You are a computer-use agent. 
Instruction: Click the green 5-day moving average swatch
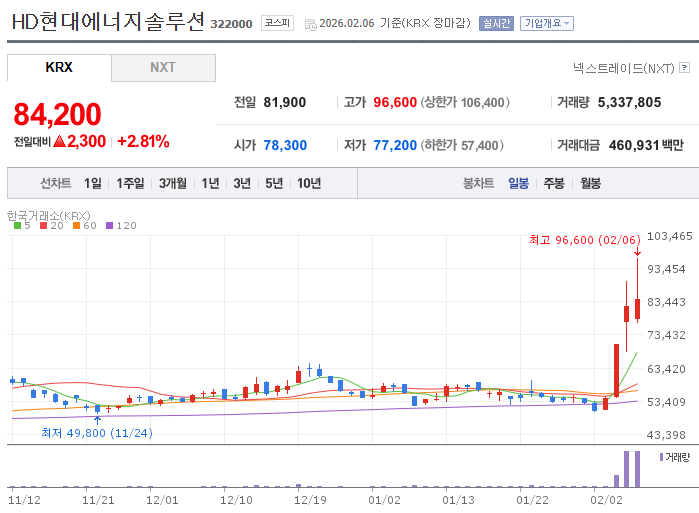(x=17, y=226)
